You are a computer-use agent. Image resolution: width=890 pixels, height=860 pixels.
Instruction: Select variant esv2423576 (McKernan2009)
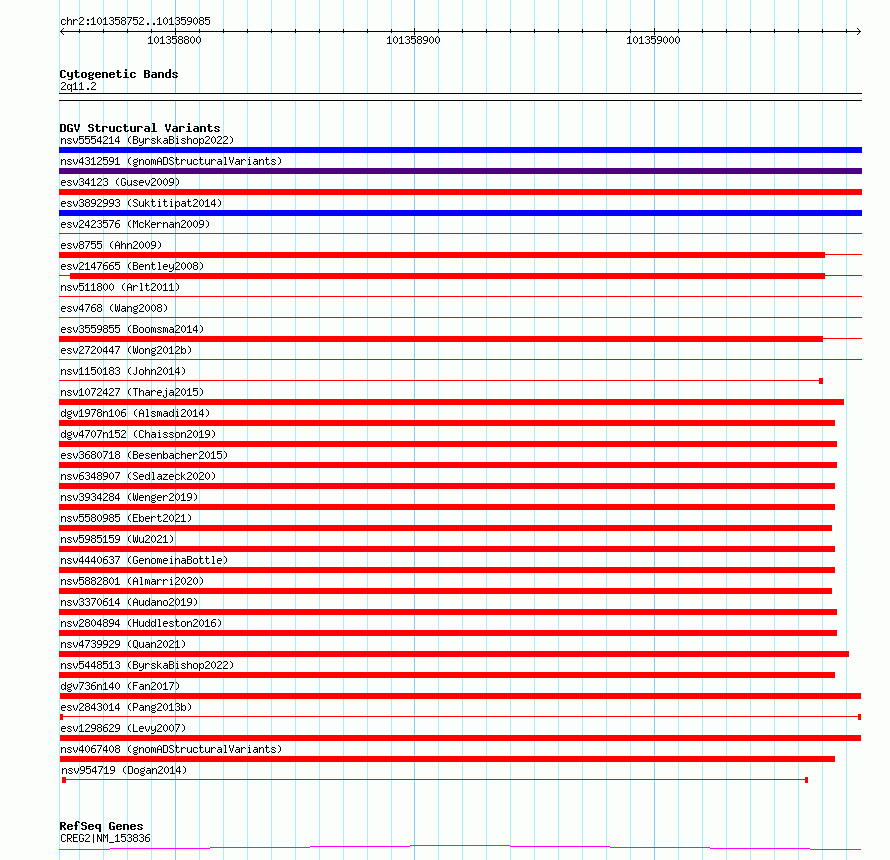pyautogui.click(x=135, y=224)
